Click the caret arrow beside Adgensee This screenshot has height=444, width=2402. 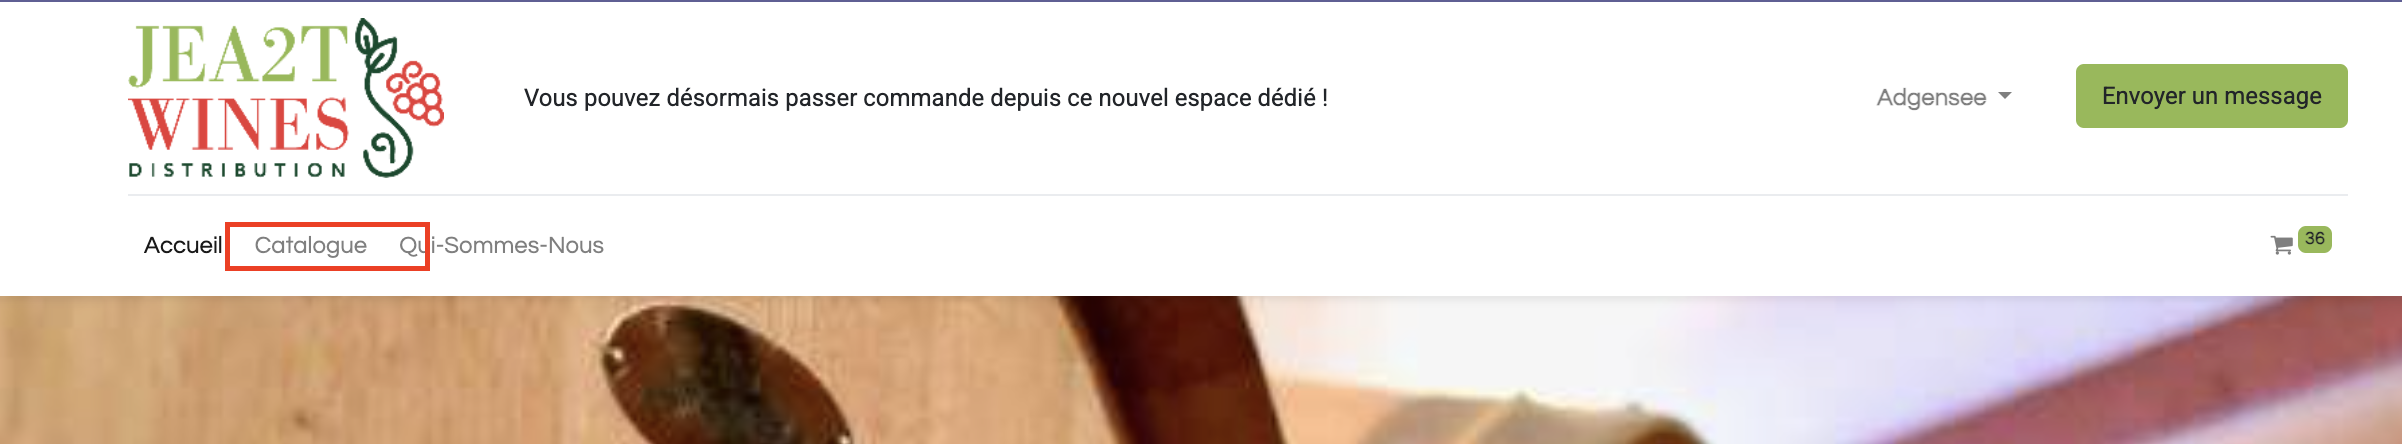click(2005, 96)
